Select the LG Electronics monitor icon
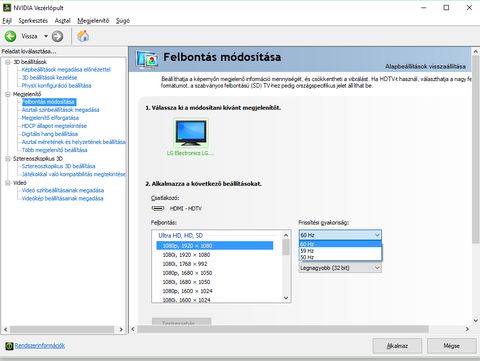The height and width of the screenshot is (361, 480). click(191, 133)
